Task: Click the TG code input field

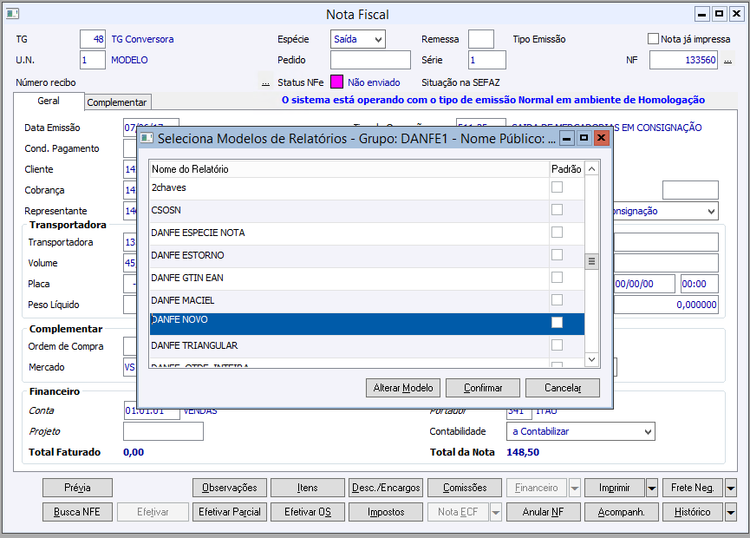Action: 93,39
